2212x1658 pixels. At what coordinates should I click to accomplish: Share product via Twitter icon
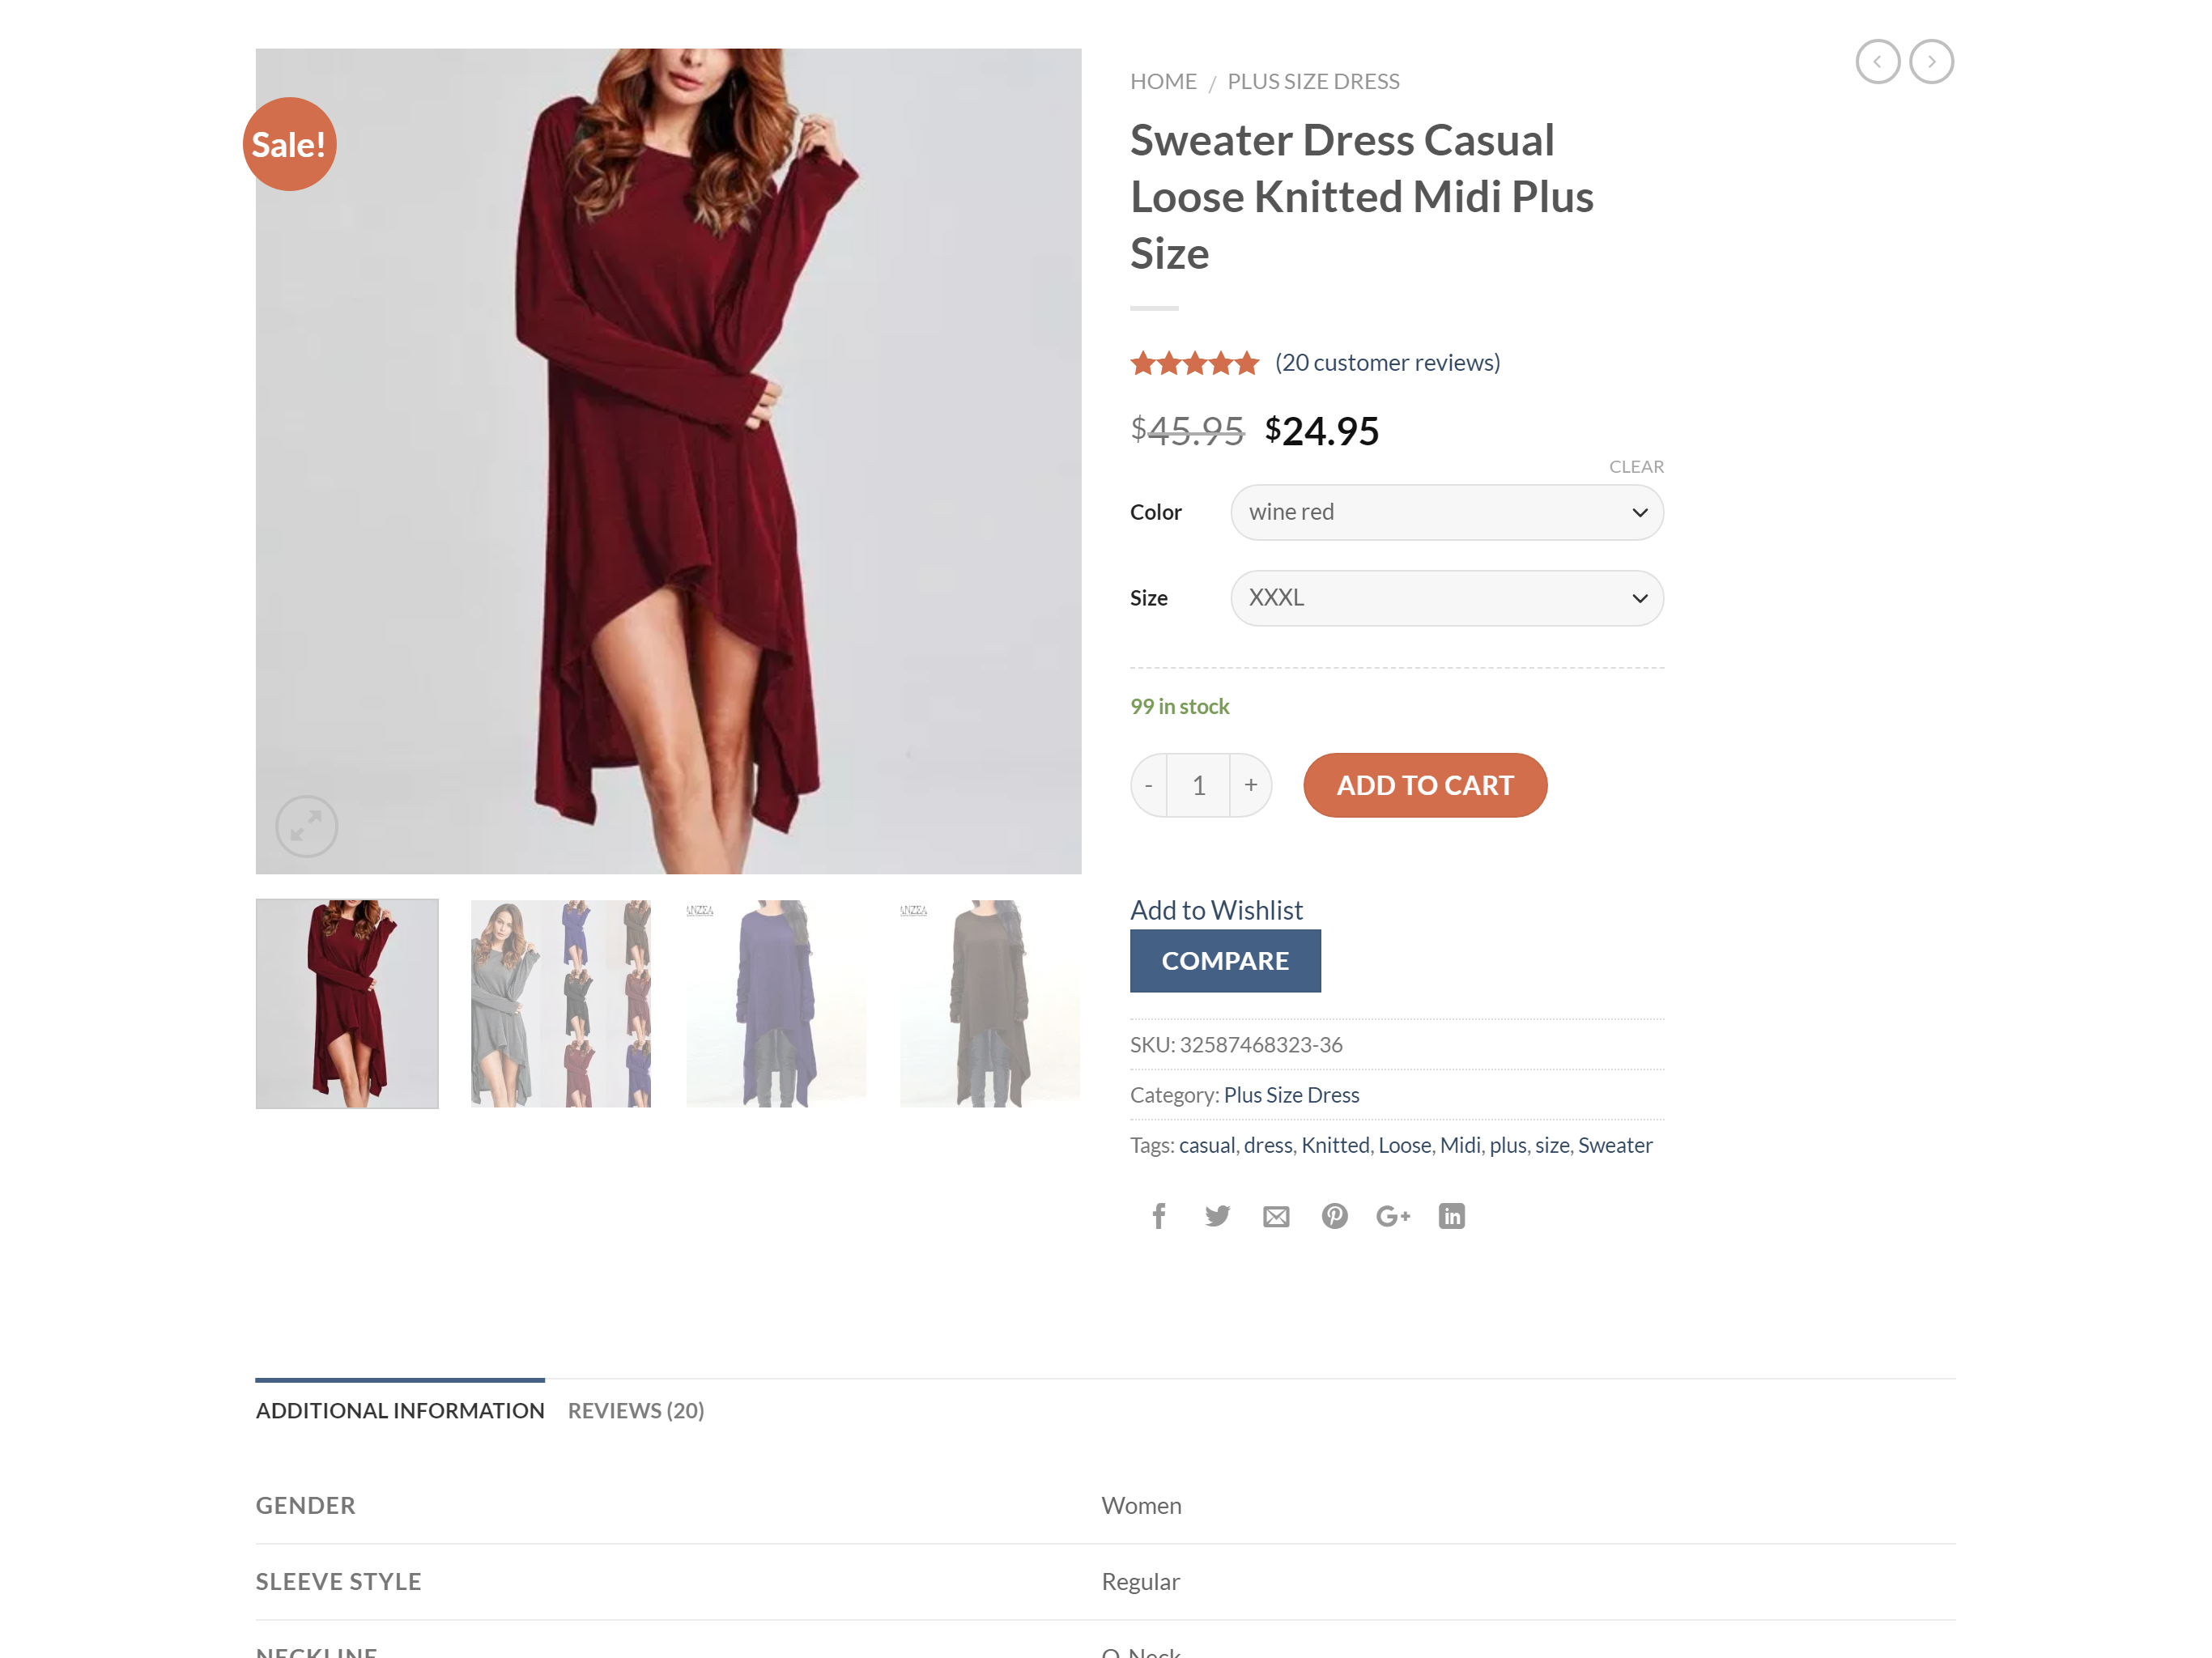click(x=1217, y=1216)
